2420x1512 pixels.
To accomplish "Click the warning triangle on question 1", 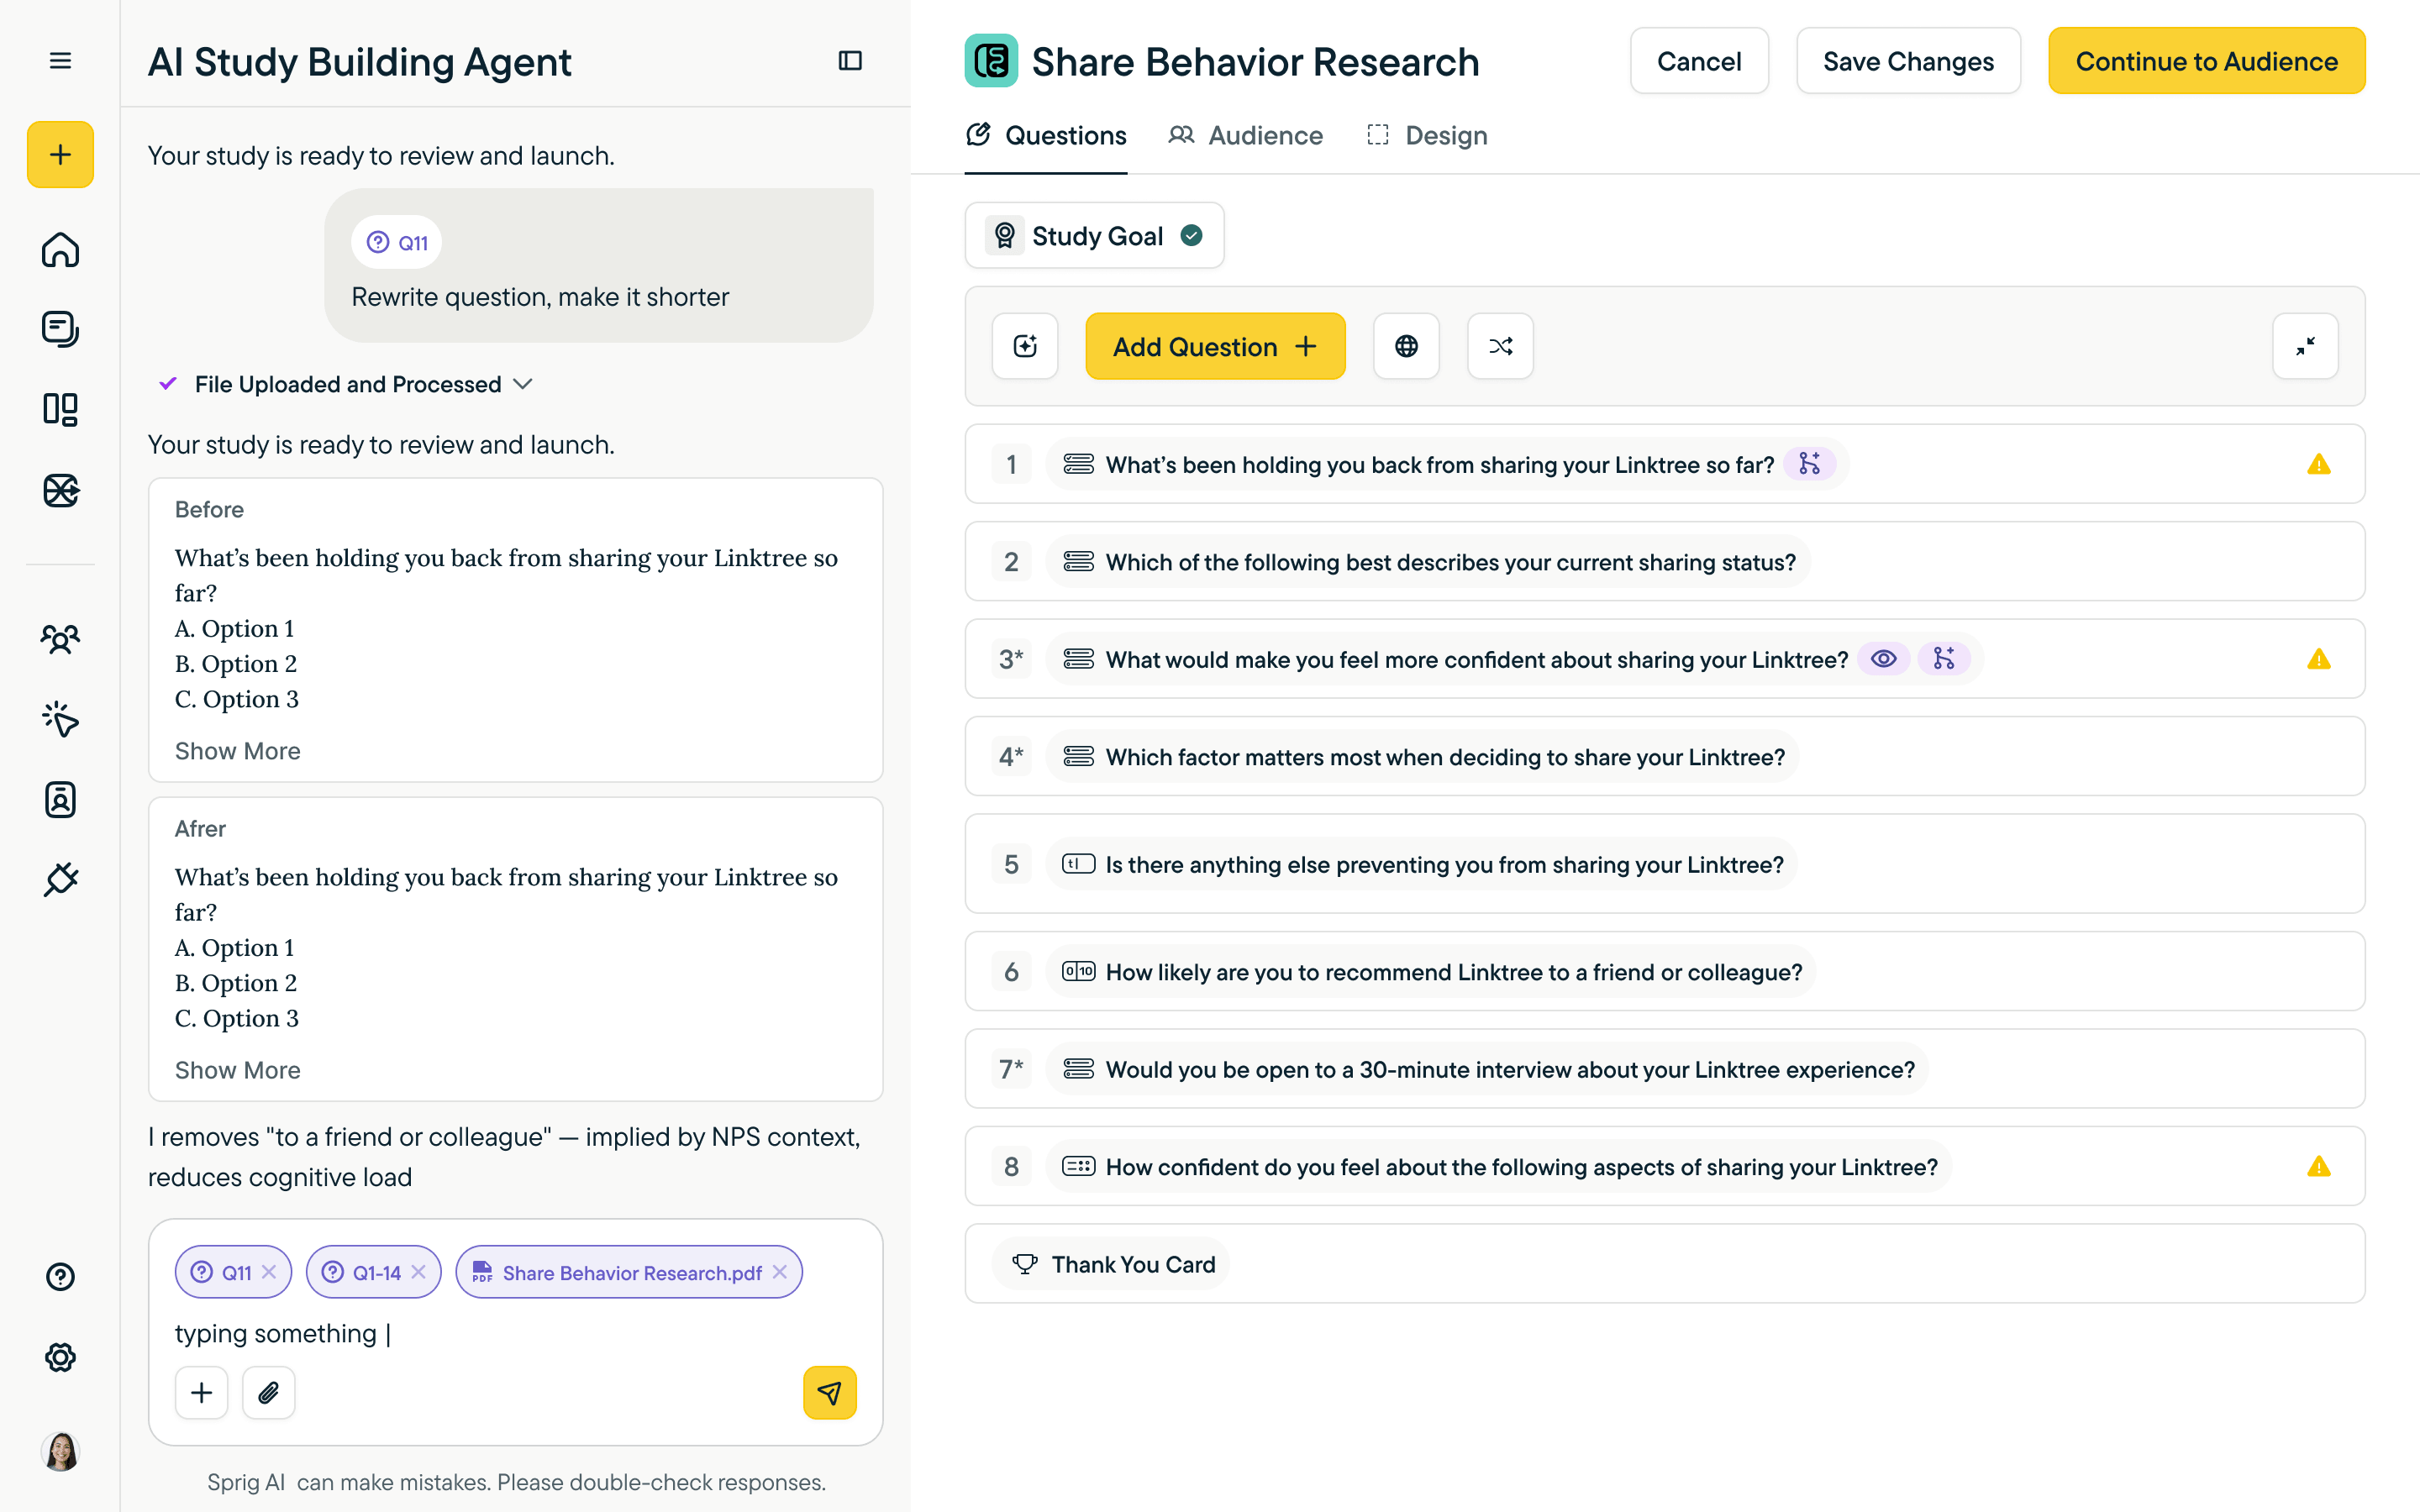I will (2318, 464).
